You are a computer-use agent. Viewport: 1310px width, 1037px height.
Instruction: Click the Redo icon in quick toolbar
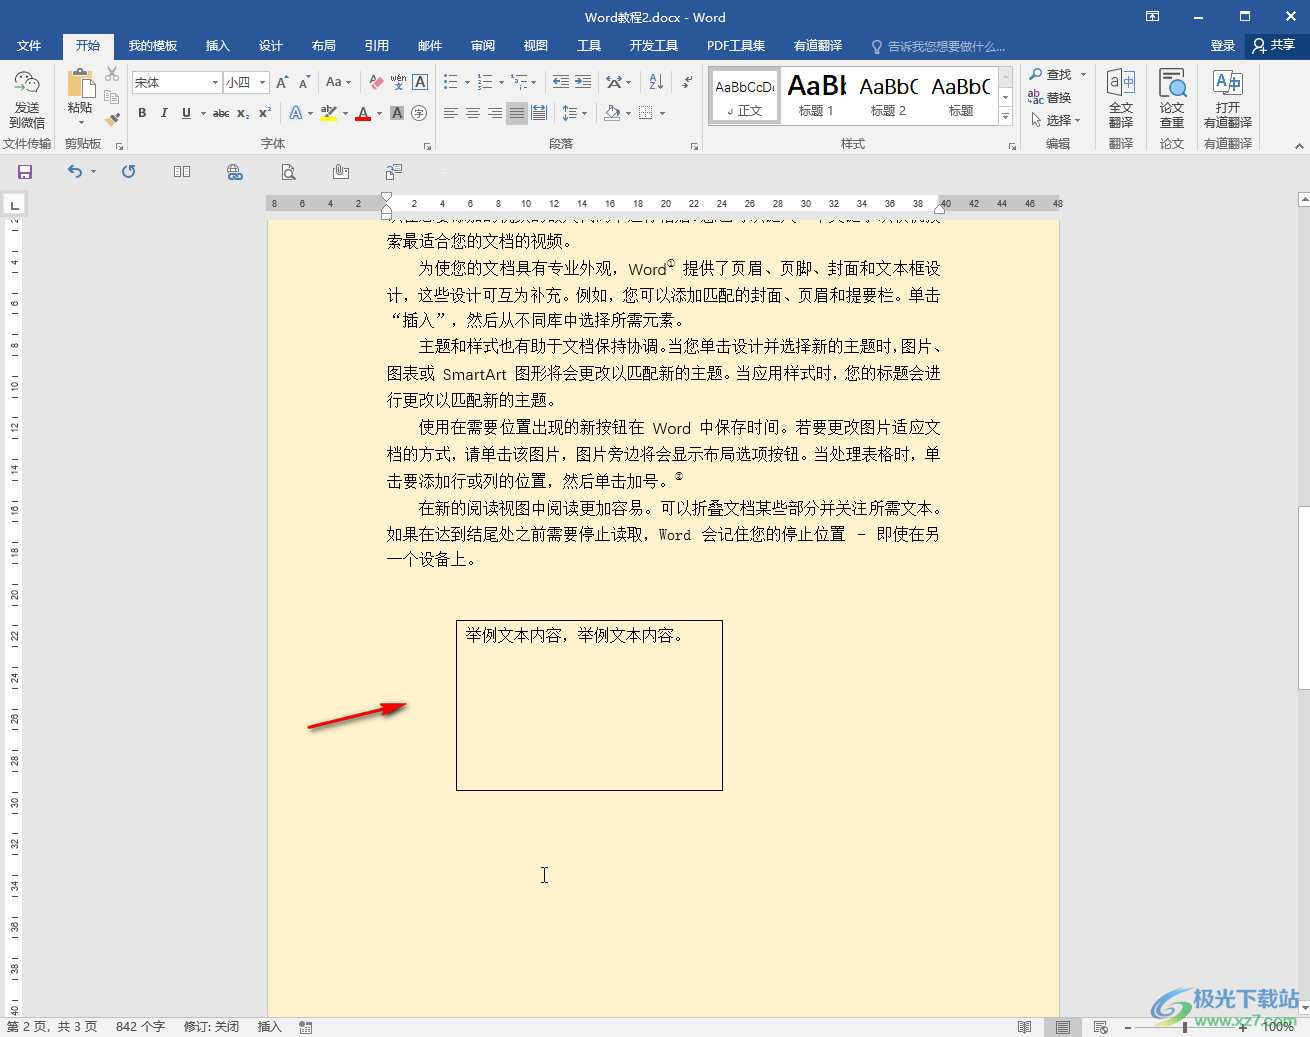pyautogui.click(x=129, y=172)
